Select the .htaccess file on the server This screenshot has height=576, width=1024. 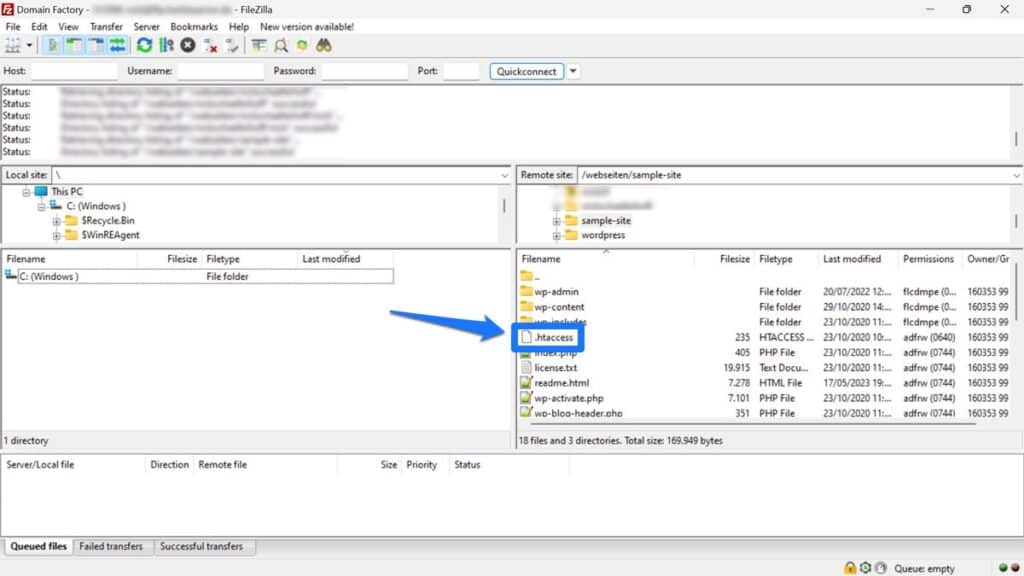point(551,337)
